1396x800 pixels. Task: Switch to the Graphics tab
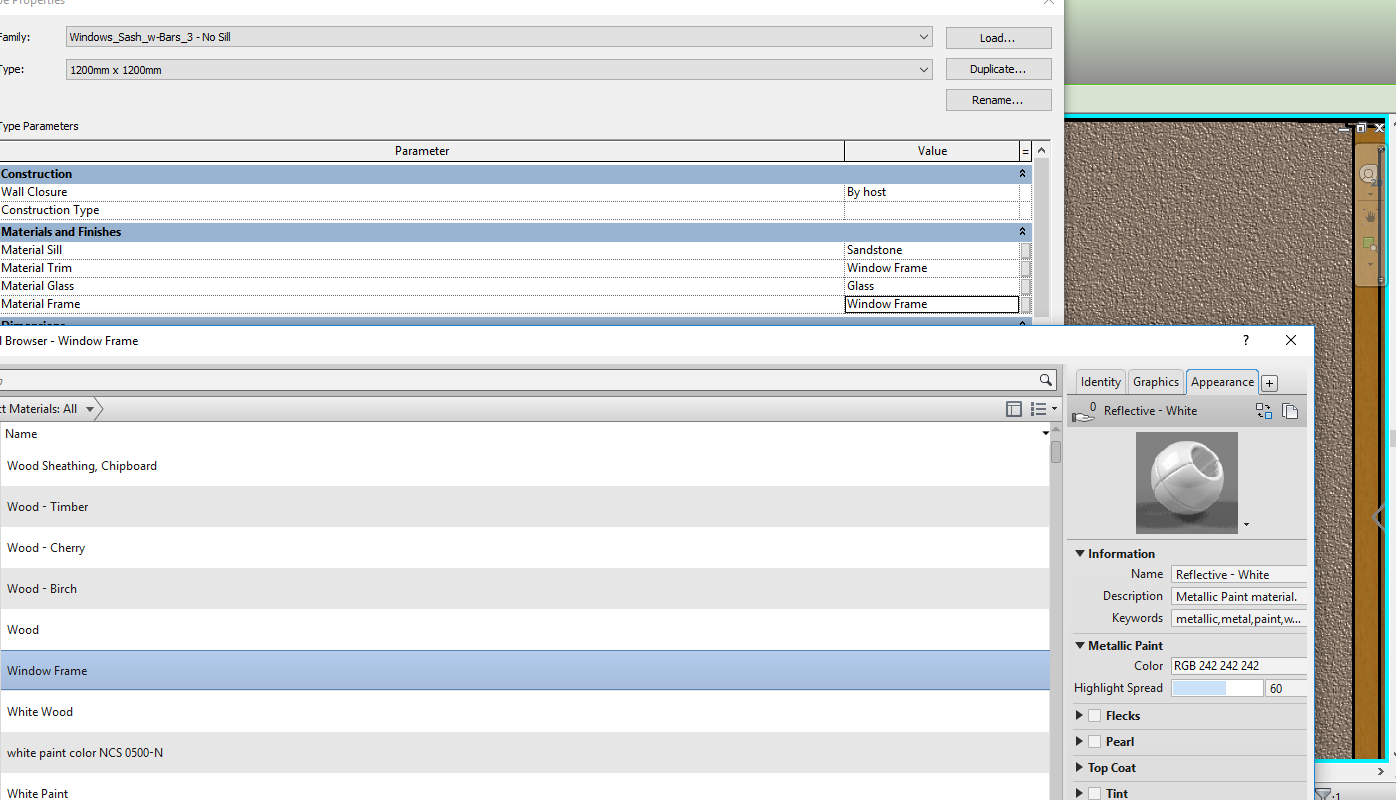[x=1156, y=382]
